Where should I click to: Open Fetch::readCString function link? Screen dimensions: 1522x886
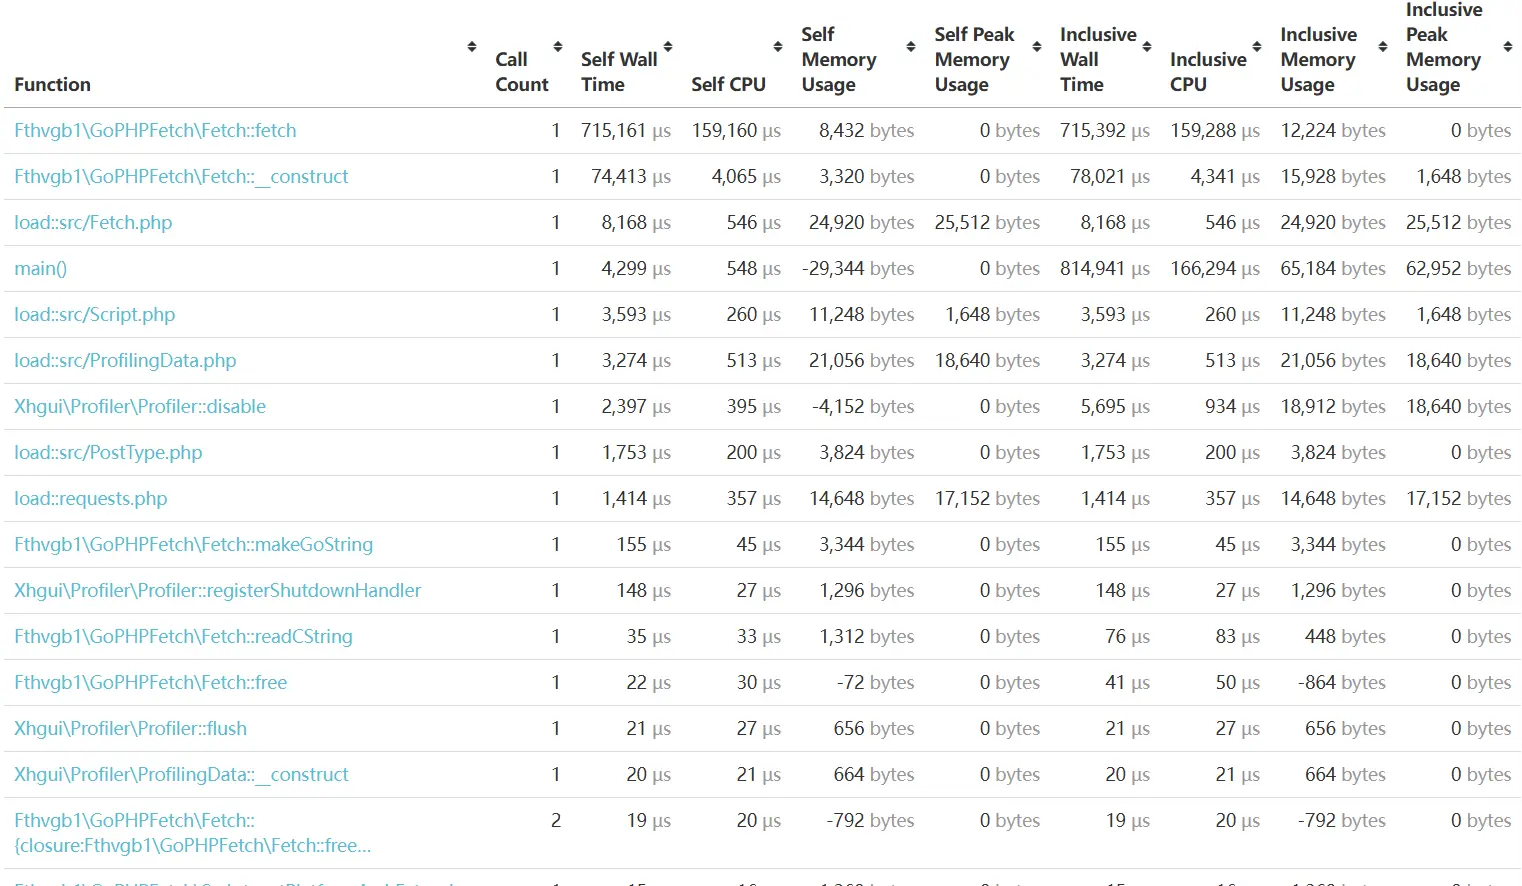(x=183, y=637)
